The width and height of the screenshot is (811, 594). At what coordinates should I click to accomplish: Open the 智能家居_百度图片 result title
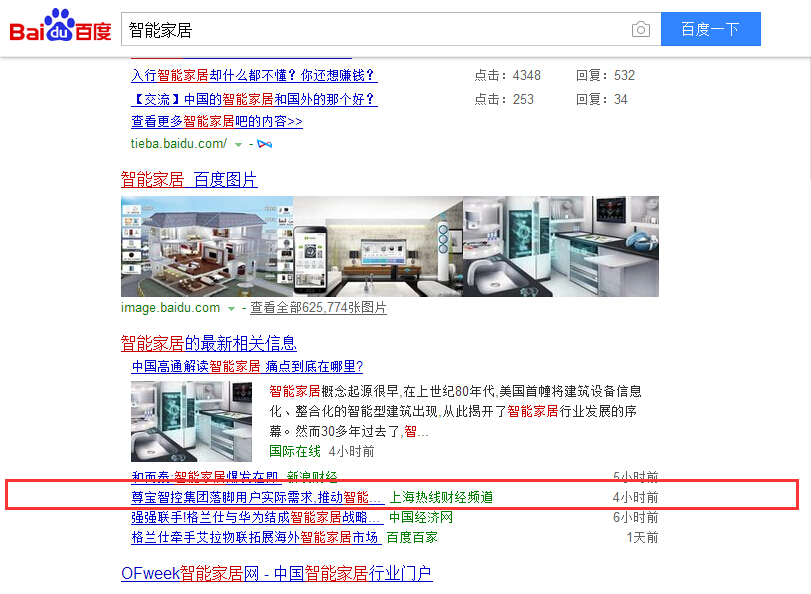point(189,180)
